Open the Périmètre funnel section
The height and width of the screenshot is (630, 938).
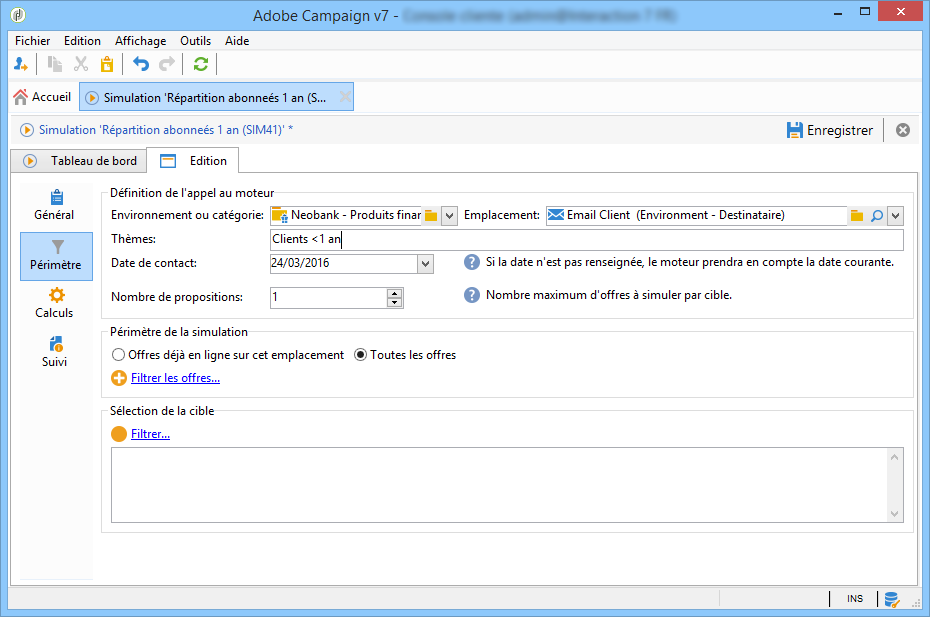tap(56, 256)
